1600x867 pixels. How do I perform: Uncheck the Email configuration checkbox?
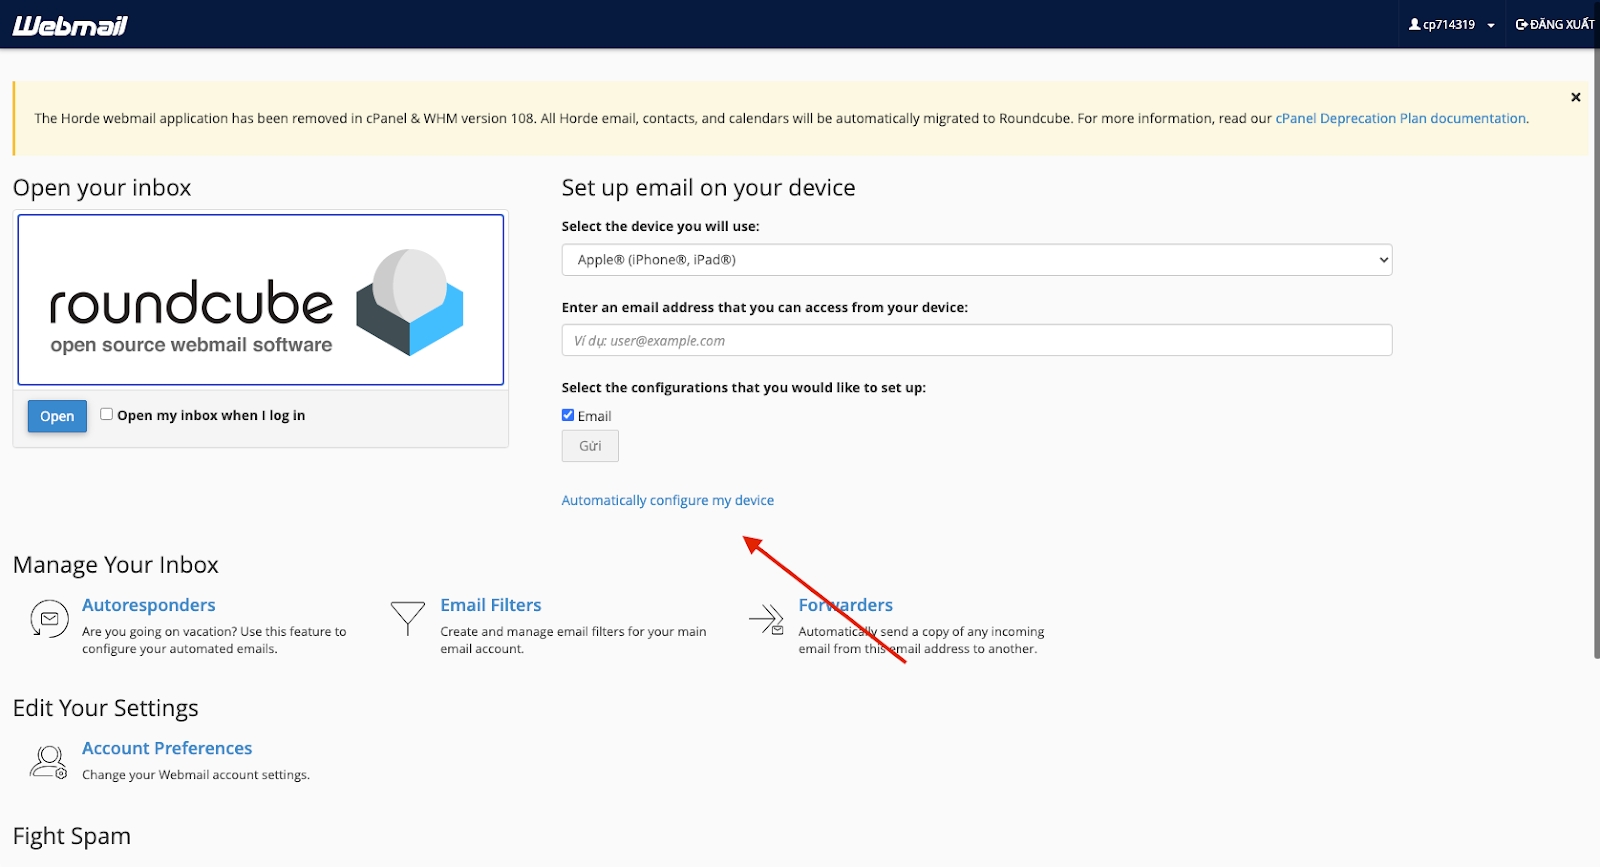pyautogui.click(x=568, y=415)
